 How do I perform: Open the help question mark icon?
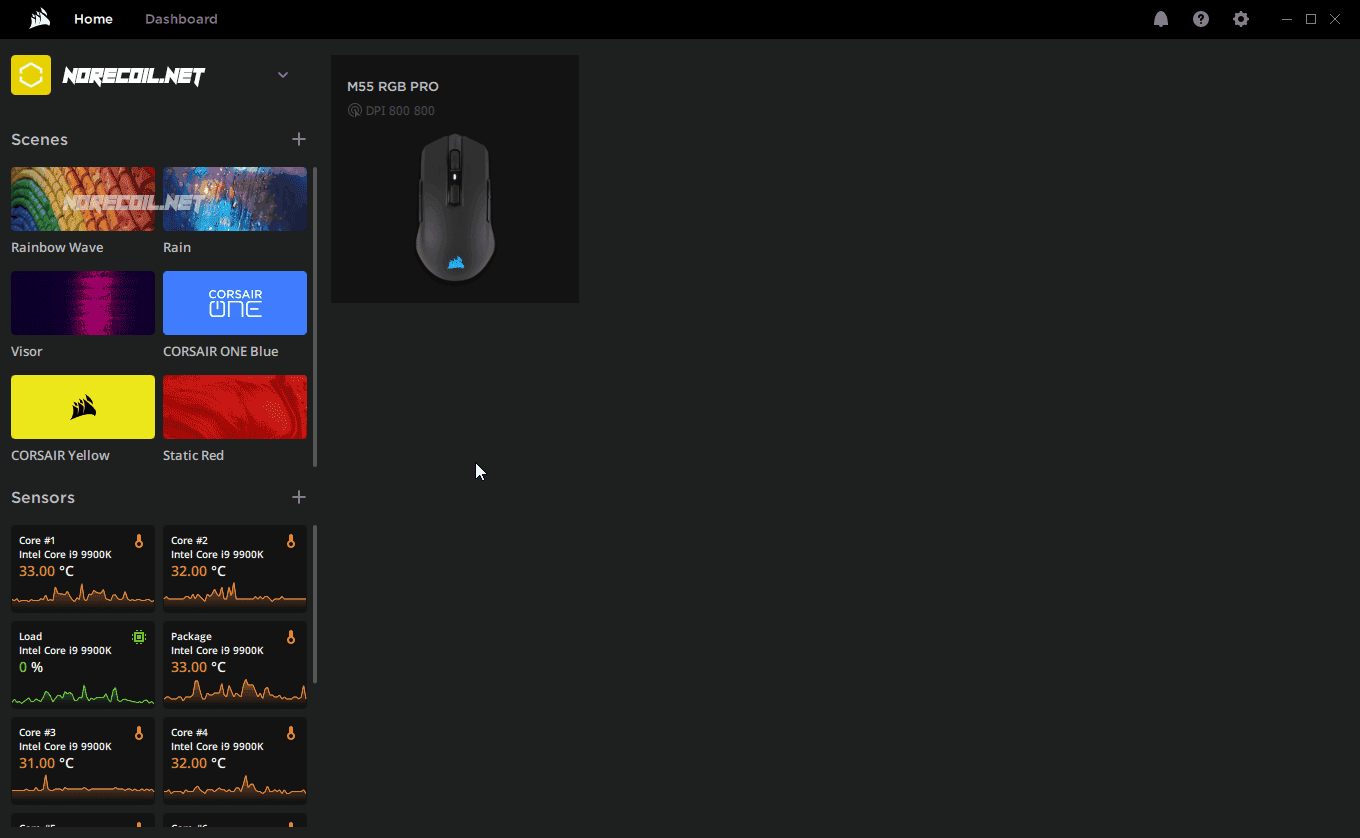click(x=1201, y=19)
